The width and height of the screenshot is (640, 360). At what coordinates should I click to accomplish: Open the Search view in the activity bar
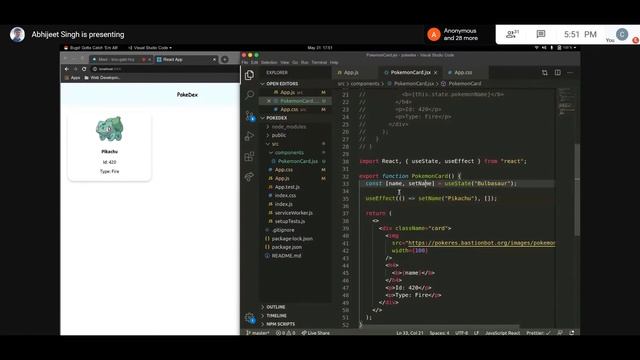(249, 95)
